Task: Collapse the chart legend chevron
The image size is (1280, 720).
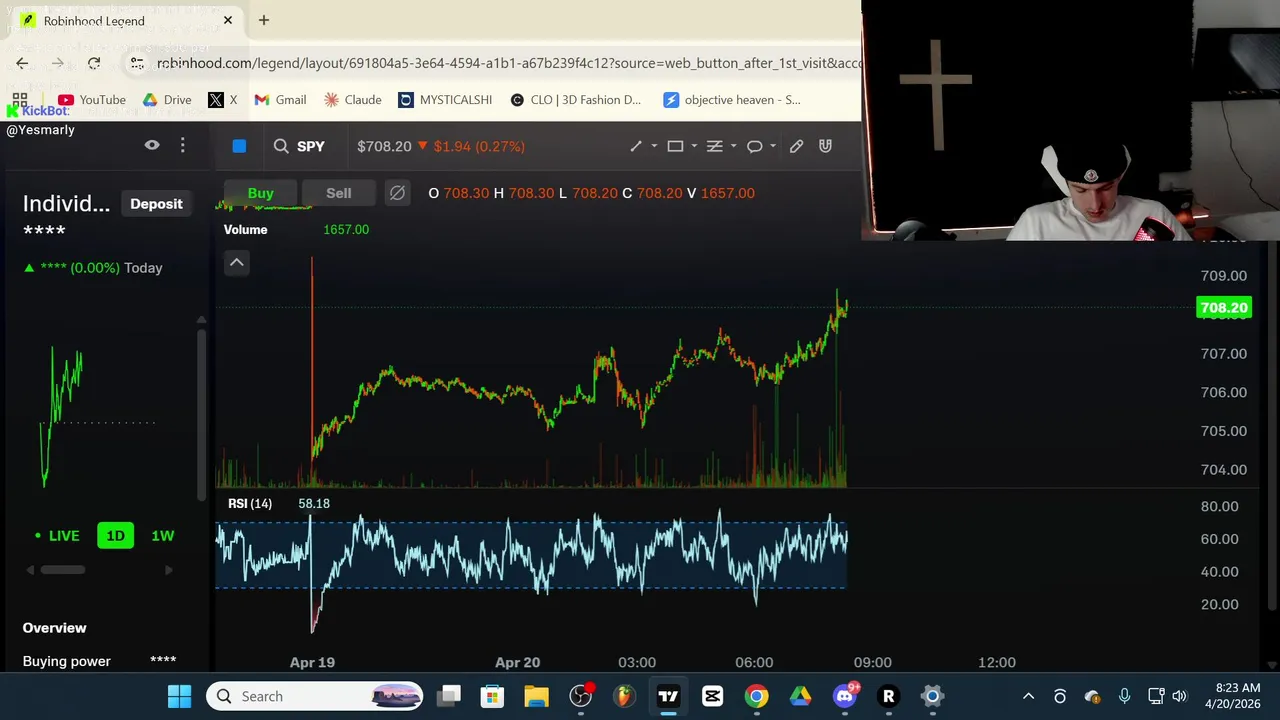Action: (237, 263)
